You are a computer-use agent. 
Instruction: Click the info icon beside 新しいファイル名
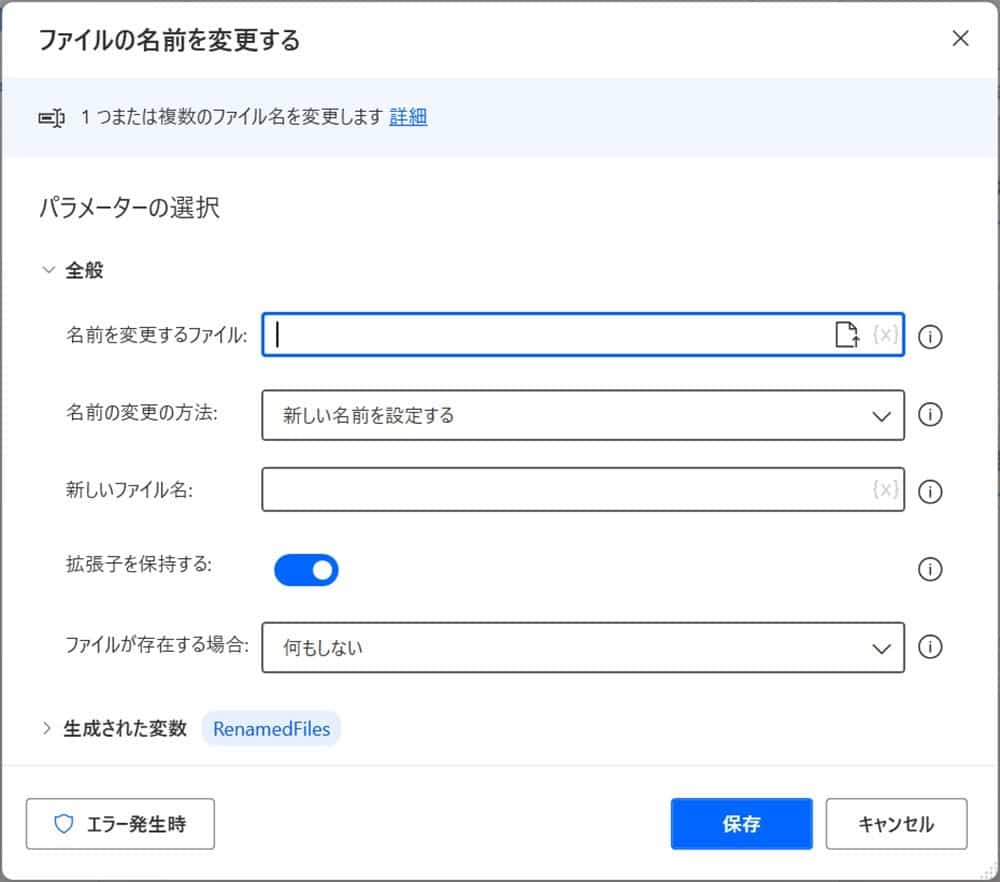coord(930,491)
